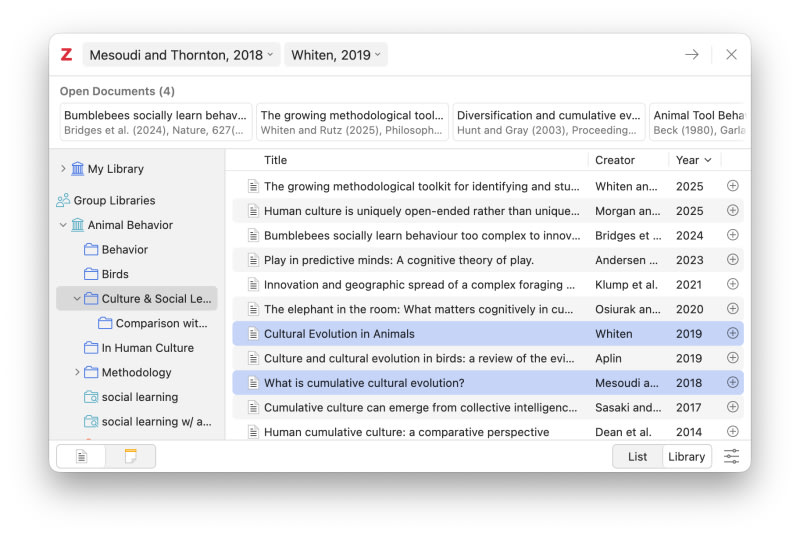Screen dimensions: 800x537
Task: Expand the My Library tree
Action: pos(64,169)
